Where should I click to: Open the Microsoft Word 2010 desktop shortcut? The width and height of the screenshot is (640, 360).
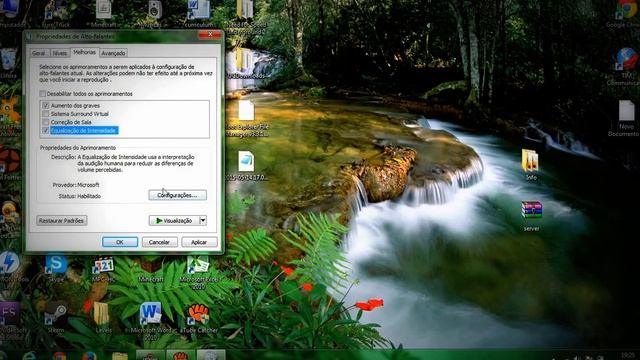pos(150,315)
